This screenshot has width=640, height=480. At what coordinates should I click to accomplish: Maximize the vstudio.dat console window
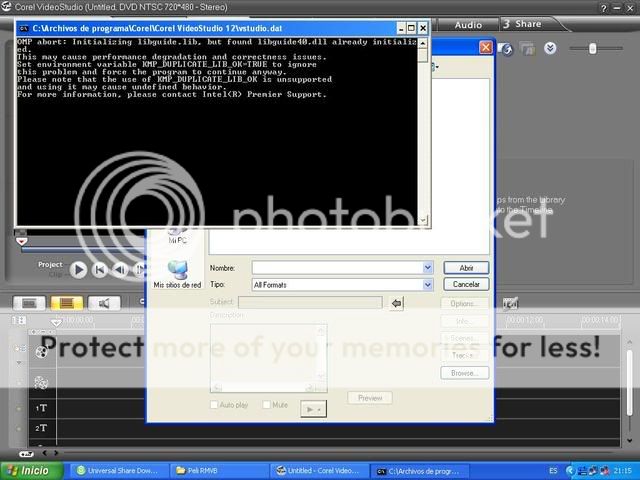click(411, 28)
